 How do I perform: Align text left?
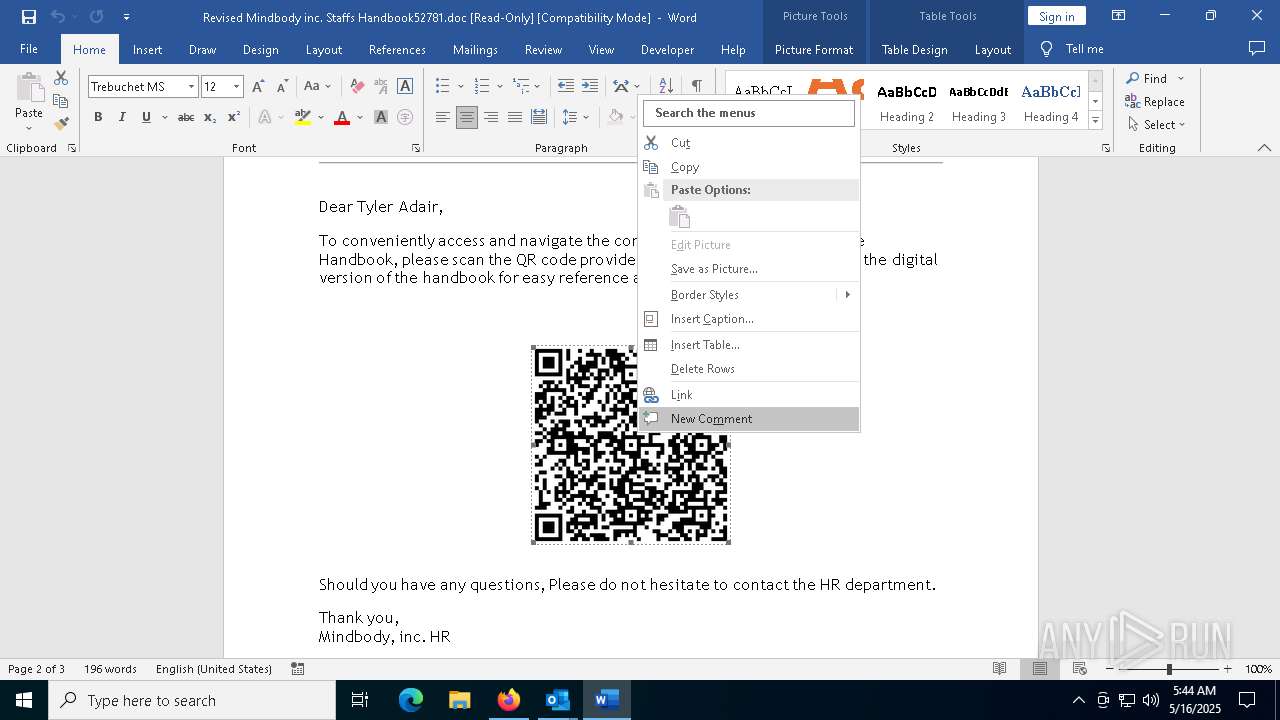443,117
